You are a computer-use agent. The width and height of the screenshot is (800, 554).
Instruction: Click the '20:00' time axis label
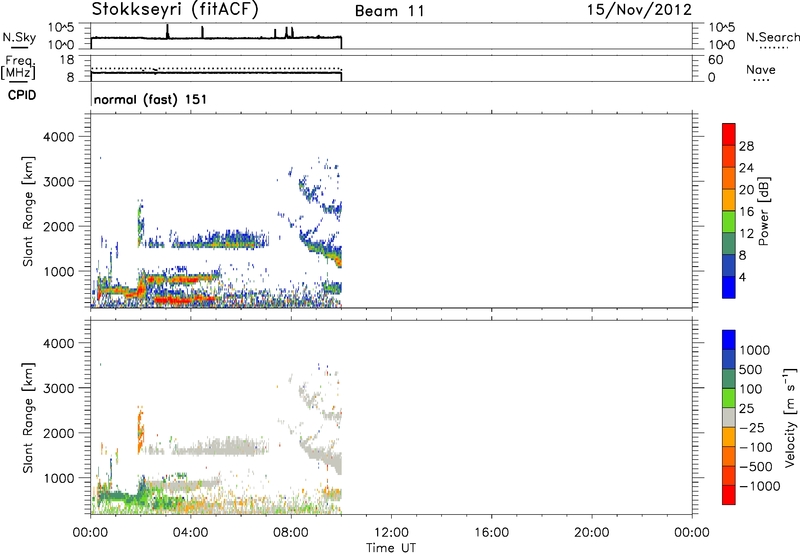592,533
